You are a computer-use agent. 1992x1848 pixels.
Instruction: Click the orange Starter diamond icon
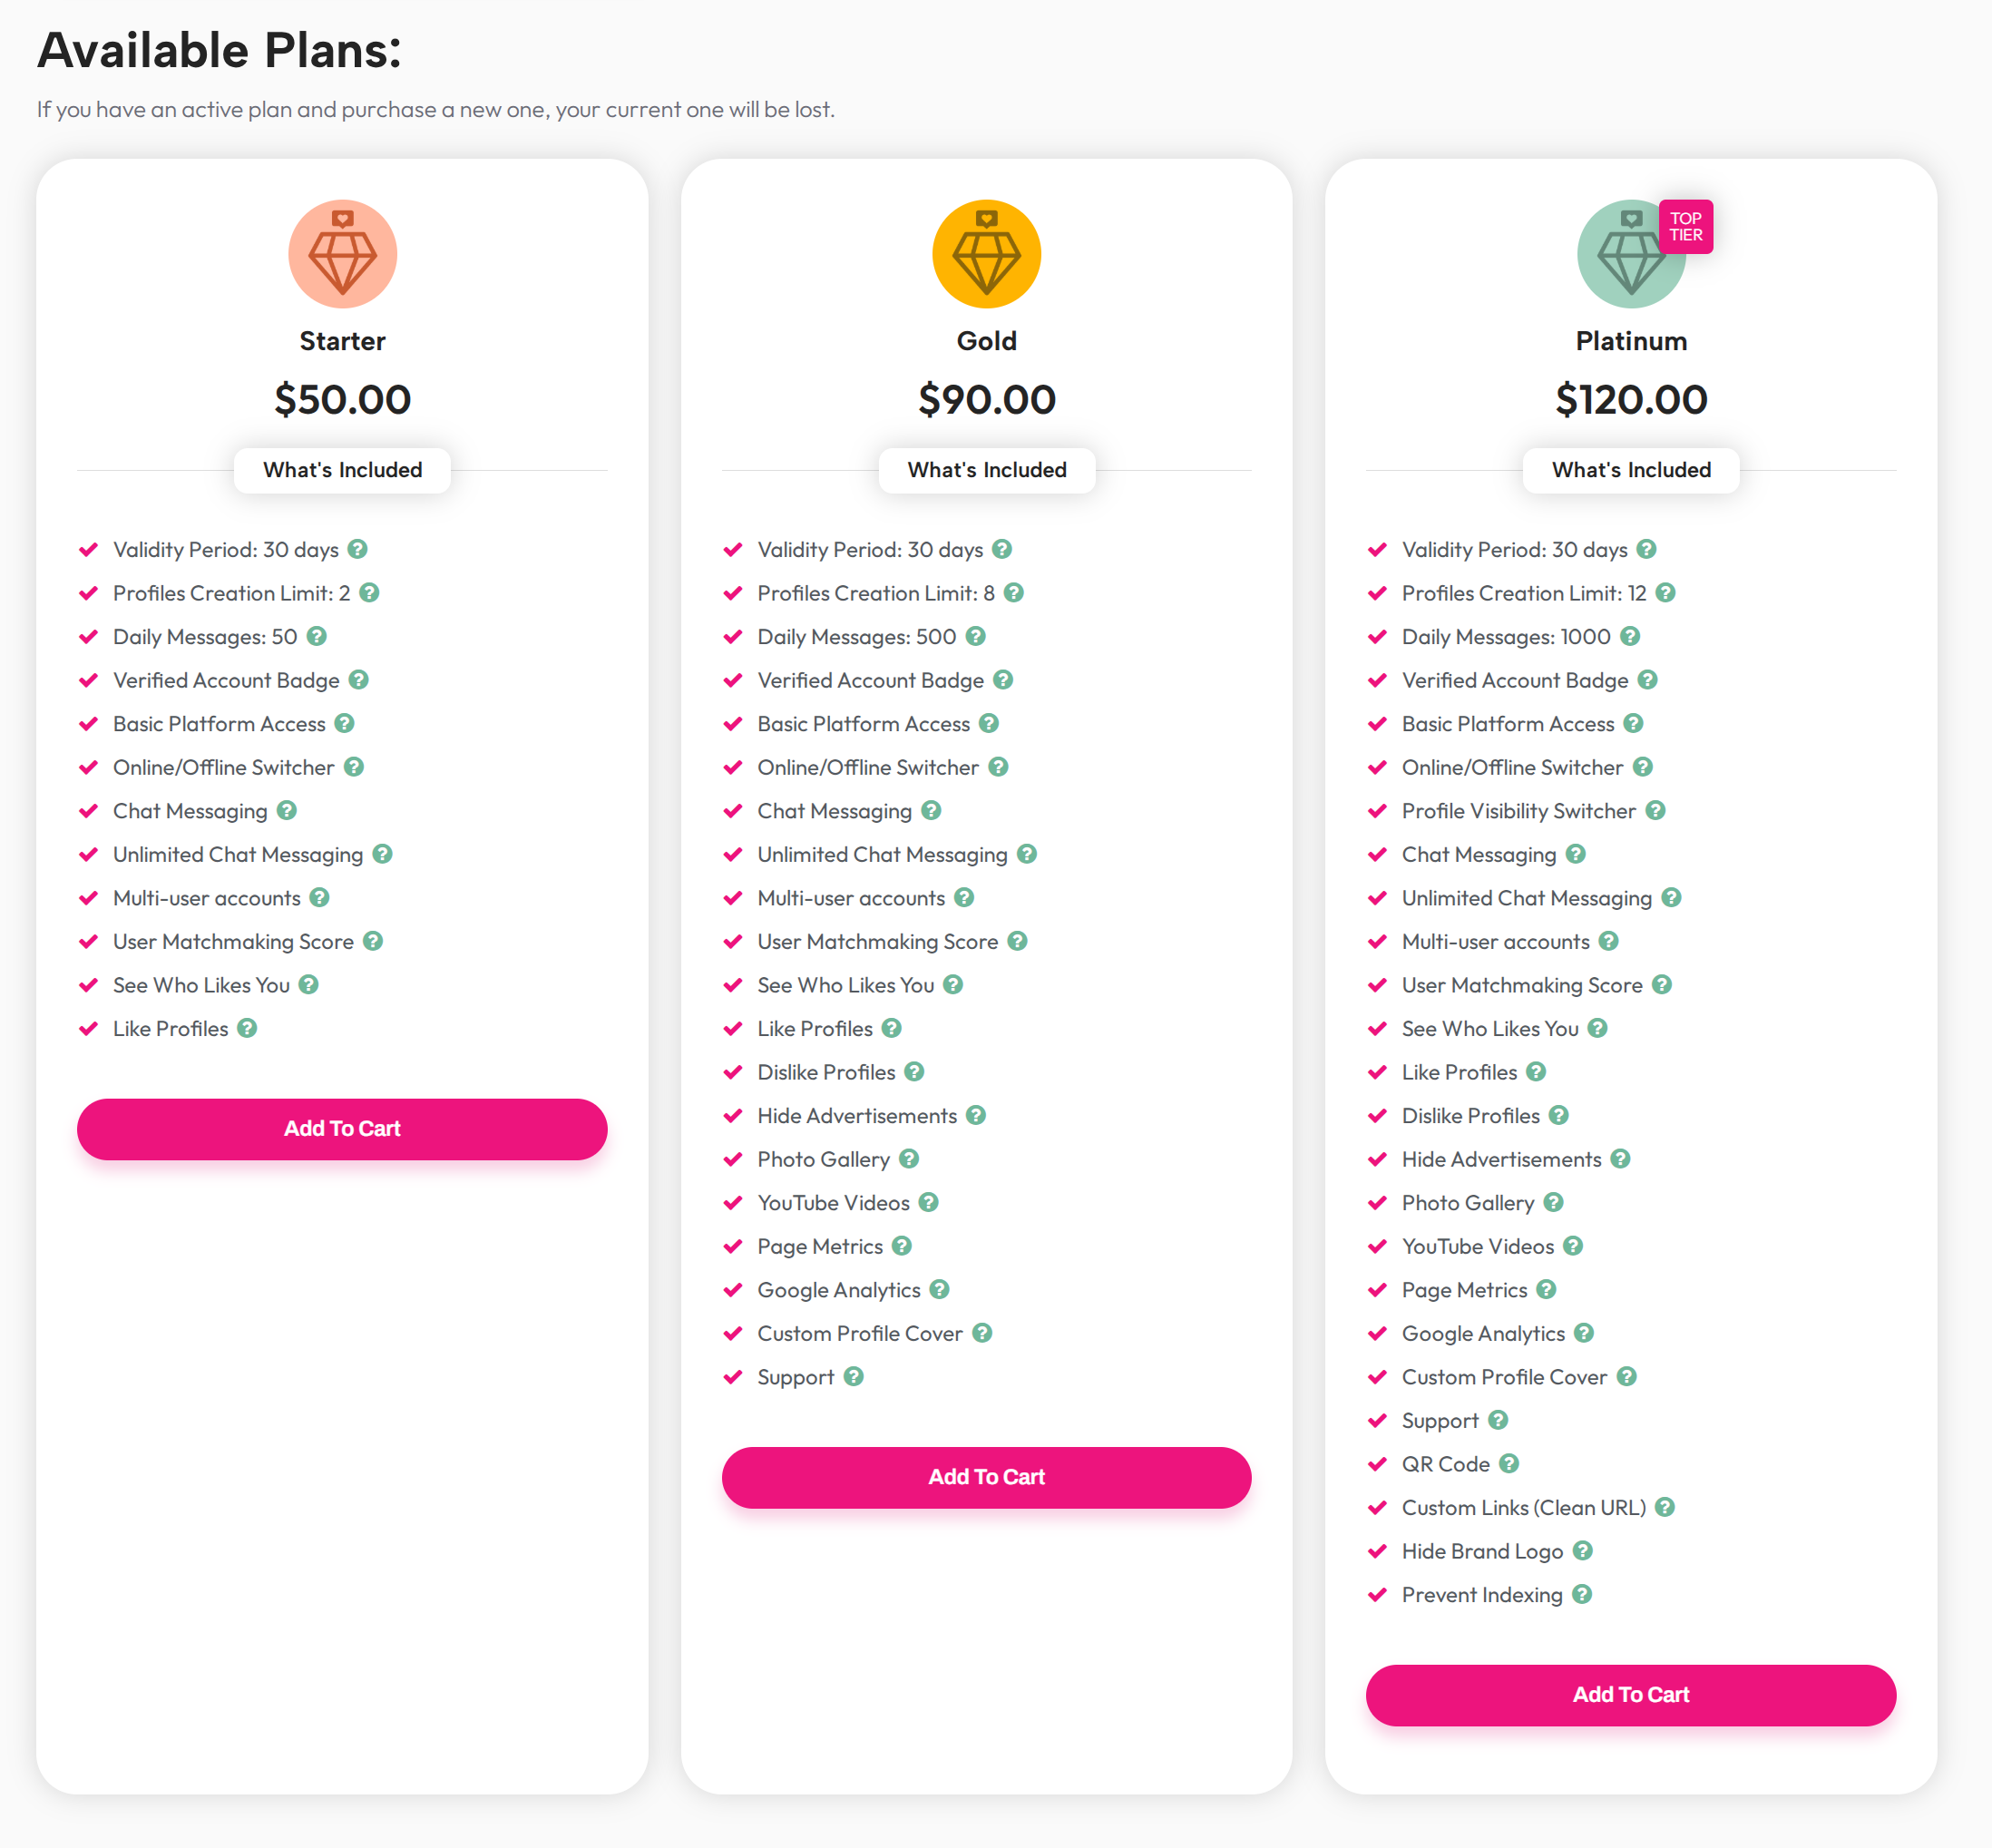pyautogui.click(x=342, y=254)
